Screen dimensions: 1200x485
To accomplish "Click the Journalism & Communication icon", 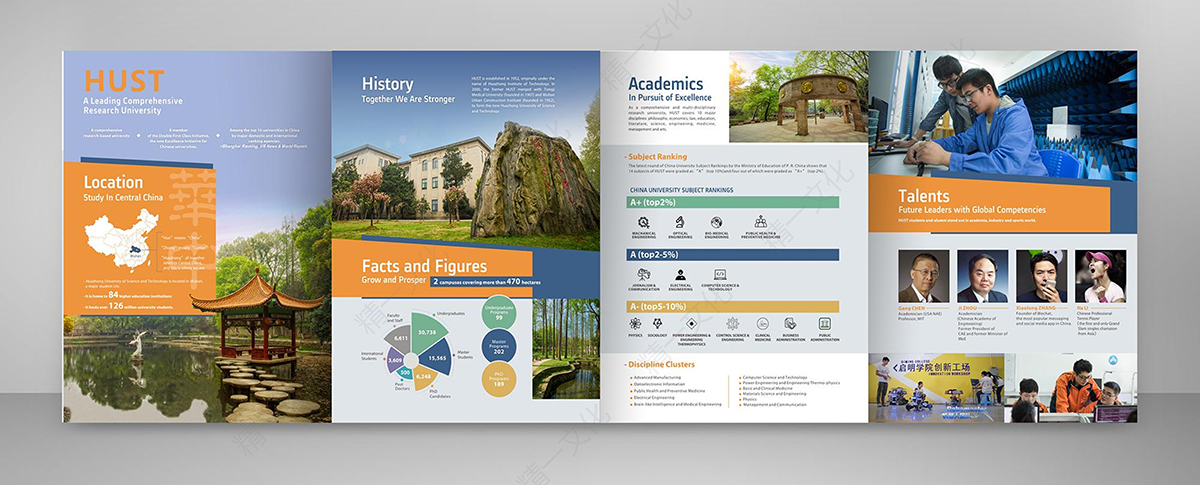I will (x=643, y=275).
